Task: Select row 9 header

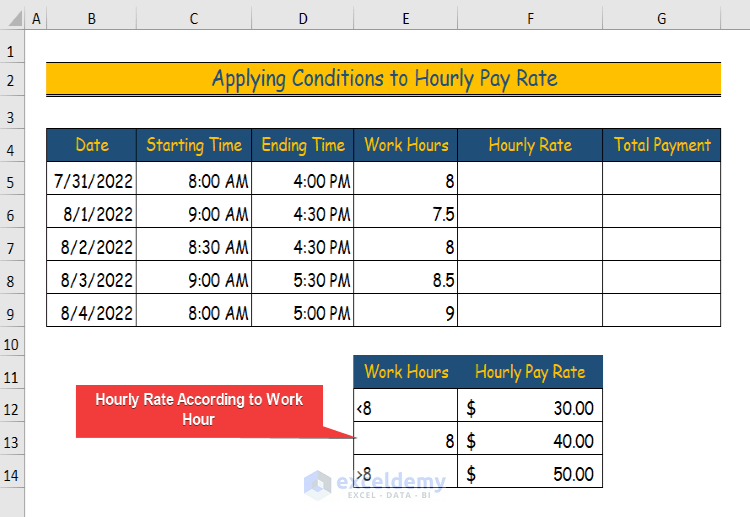Action: [x=12, y=310]
